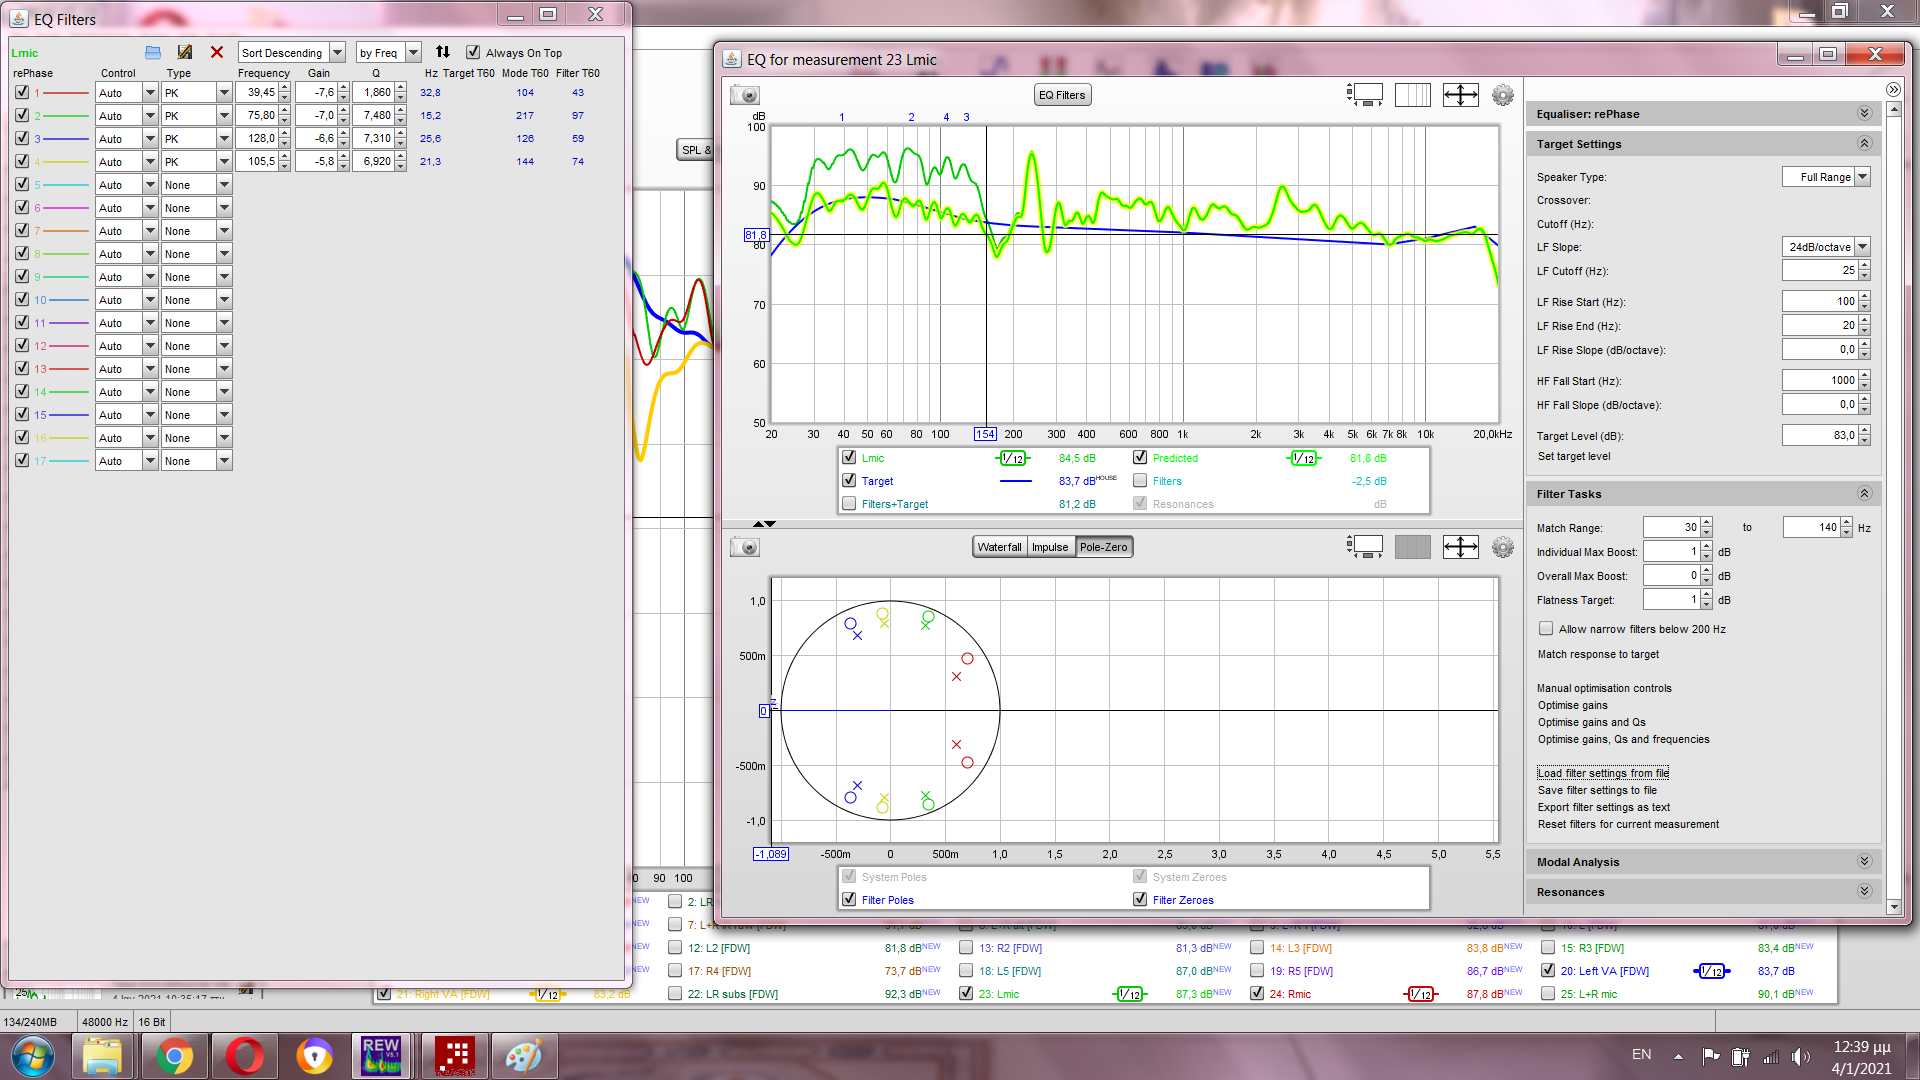Click the EQ Filters button

1061,95
